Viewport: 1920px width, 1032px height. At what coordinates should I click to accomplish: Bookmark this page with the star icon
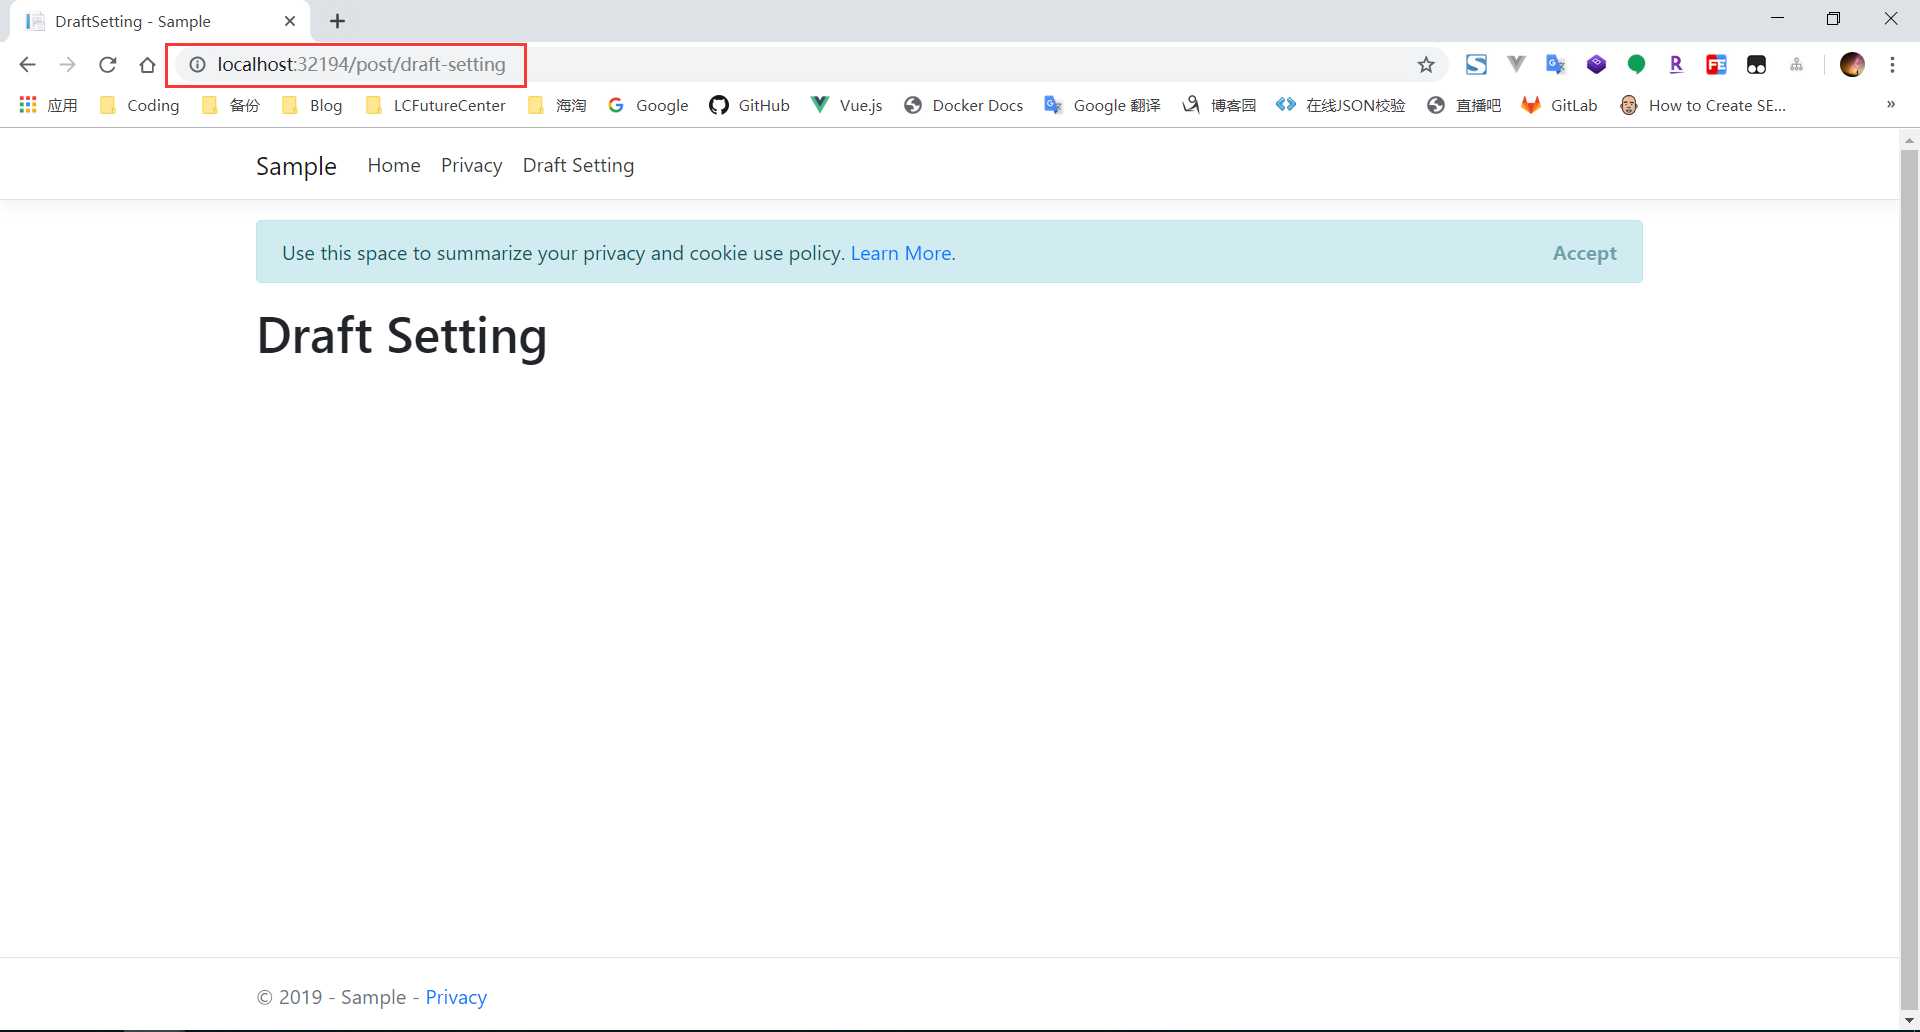(1426, 65)
